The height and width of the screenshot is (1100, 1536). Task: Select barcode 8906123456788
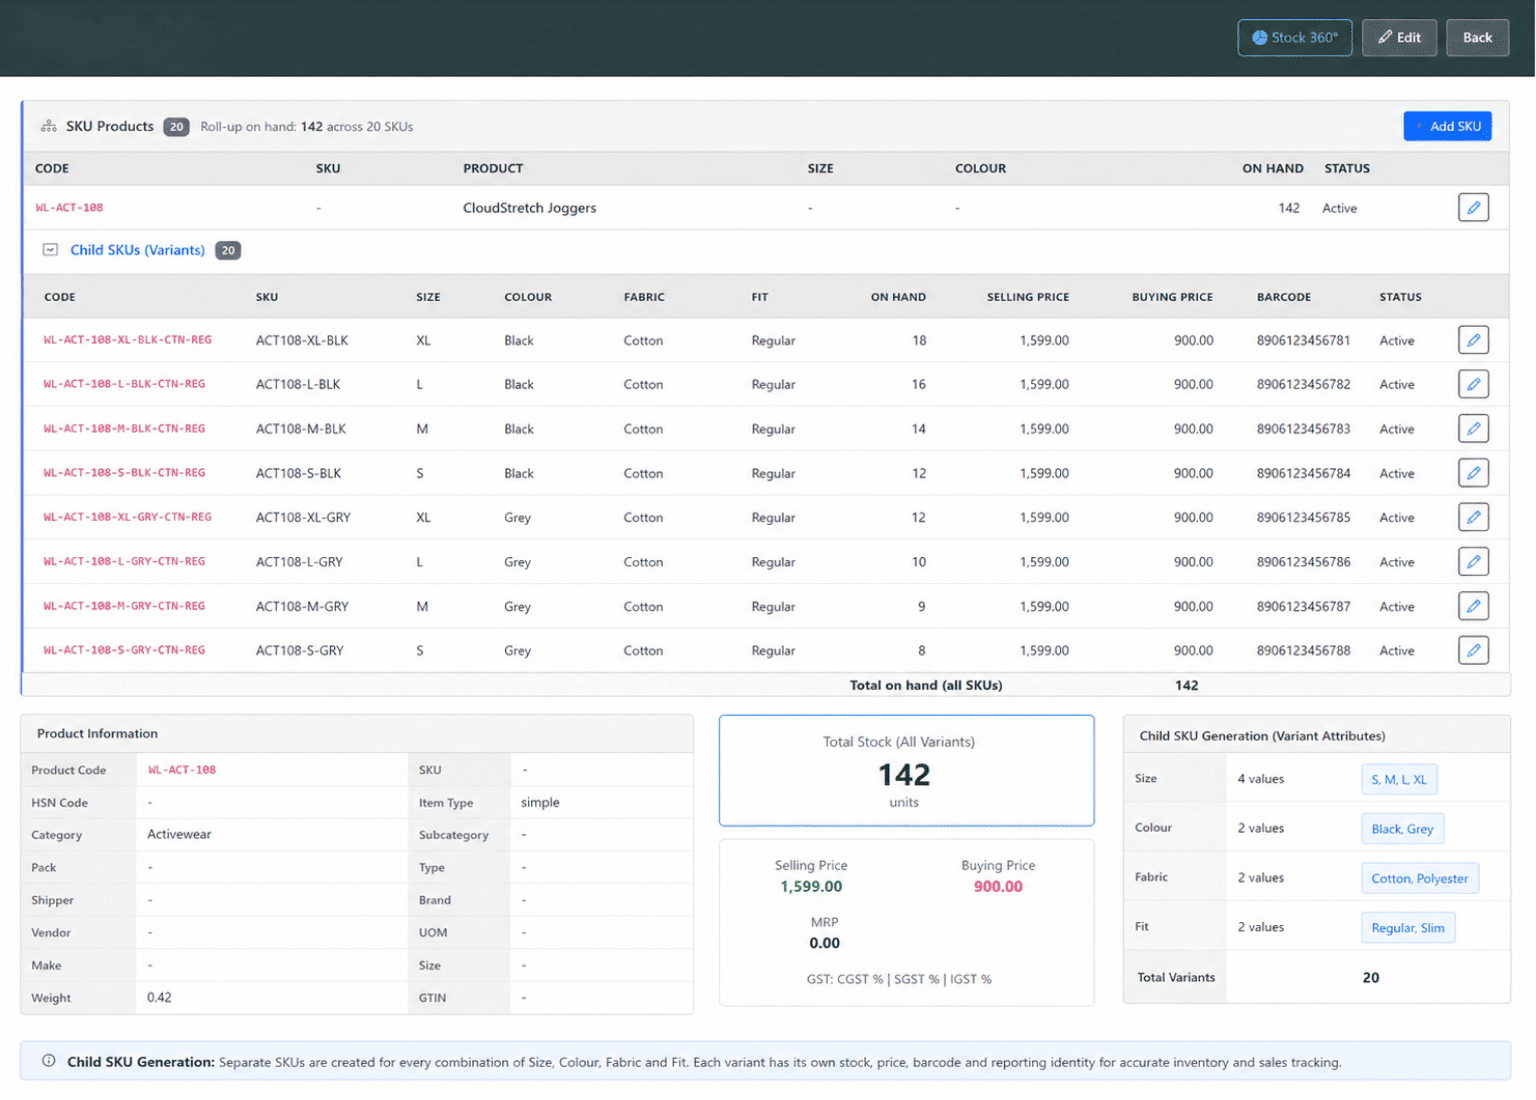(x=1303, y=650)
